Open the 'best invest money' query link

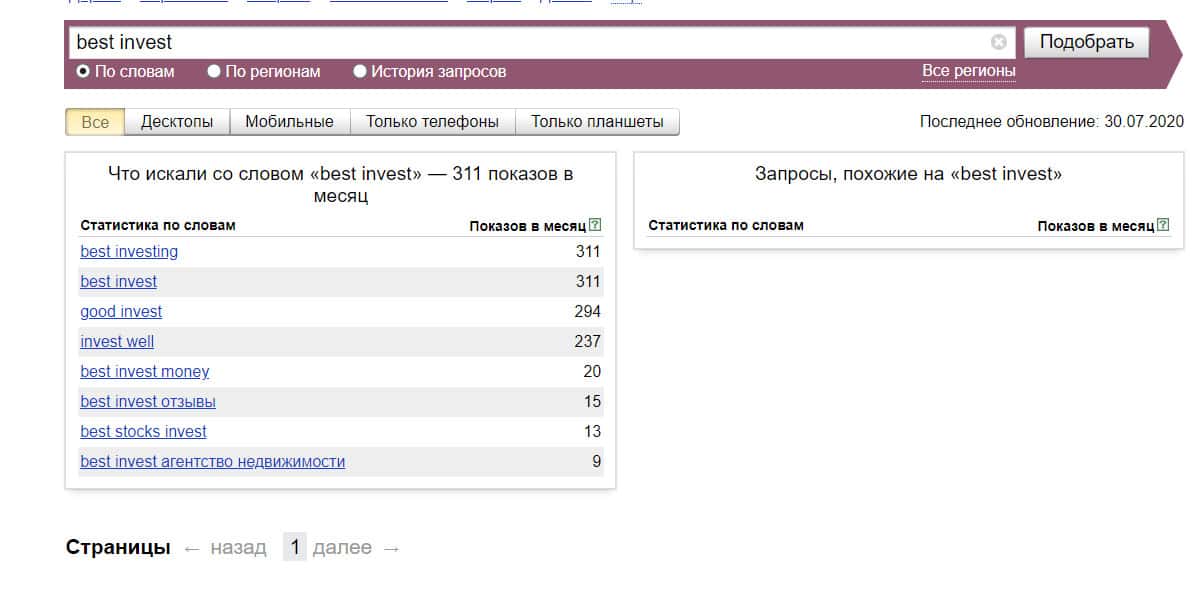coord(145,371)
